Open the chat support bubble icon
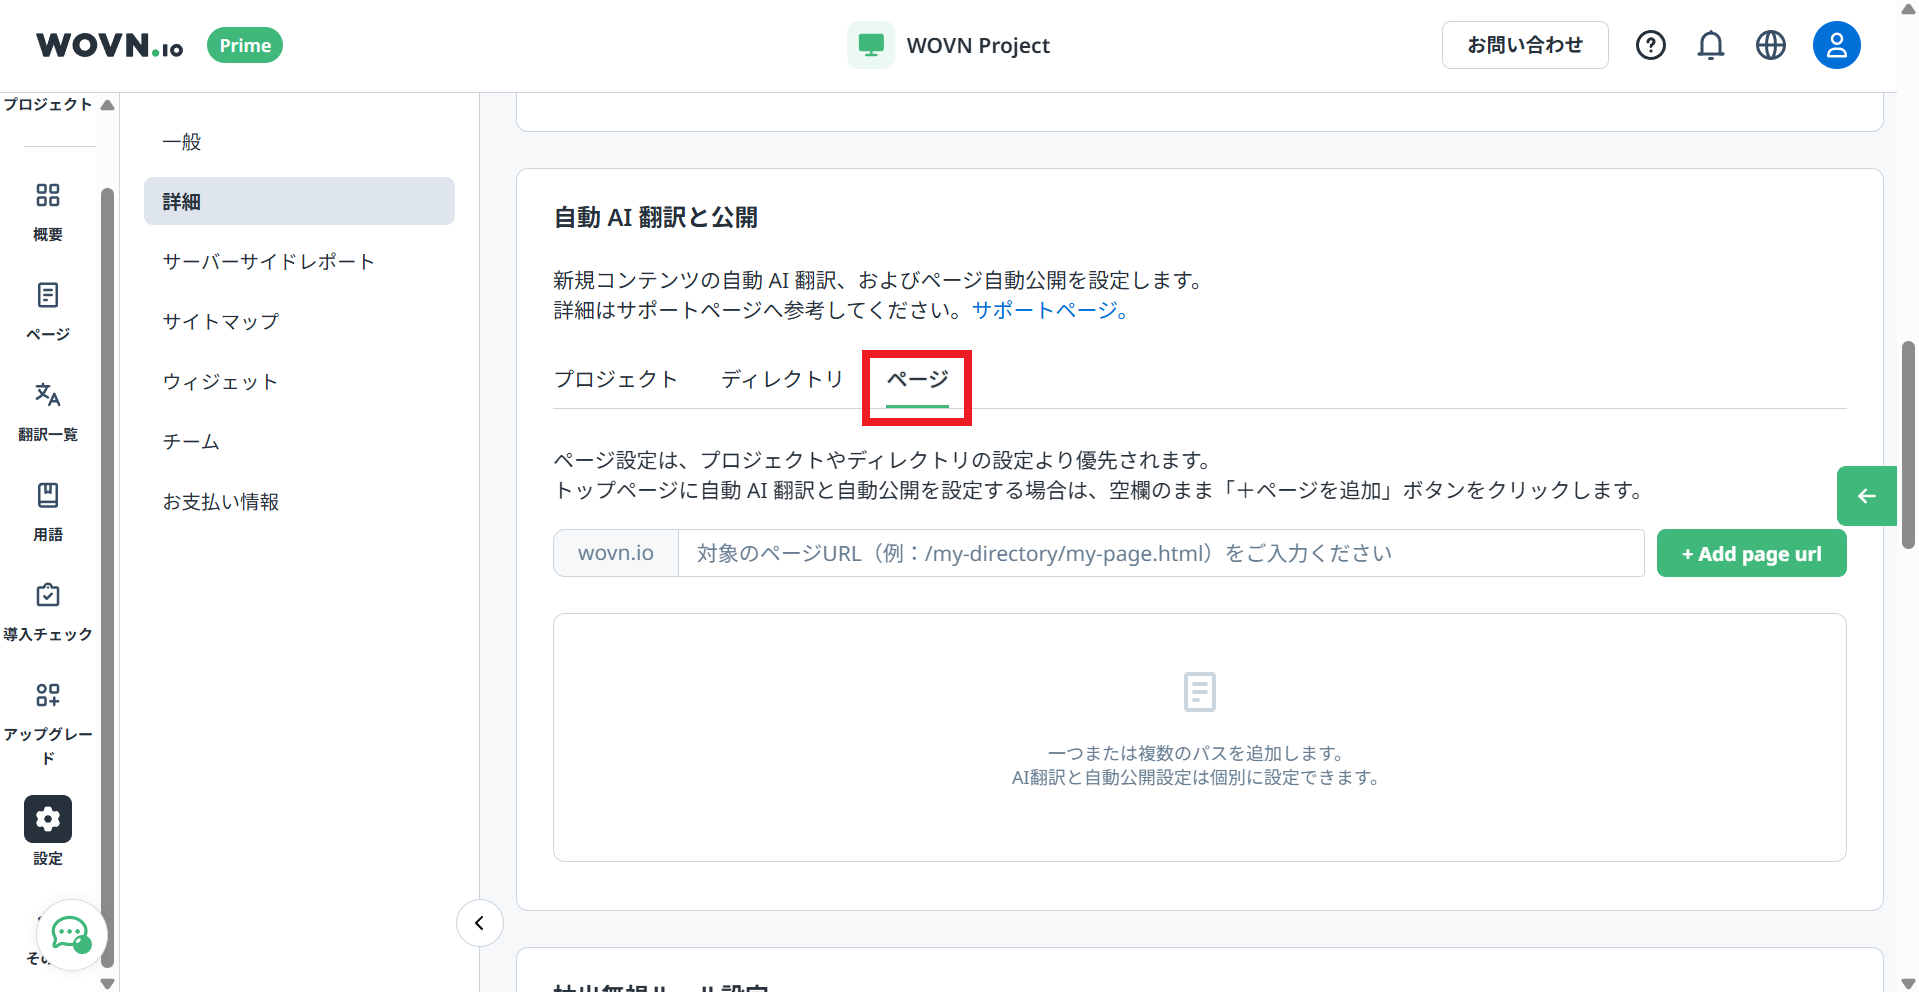 pos(71,935)
